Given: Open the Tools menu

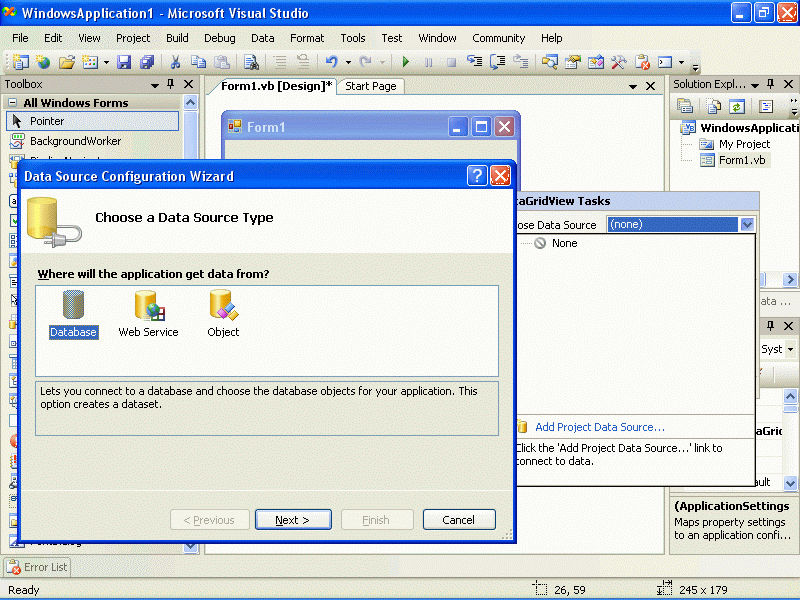Looking at the screenshot, I should (x=353, y=38).
